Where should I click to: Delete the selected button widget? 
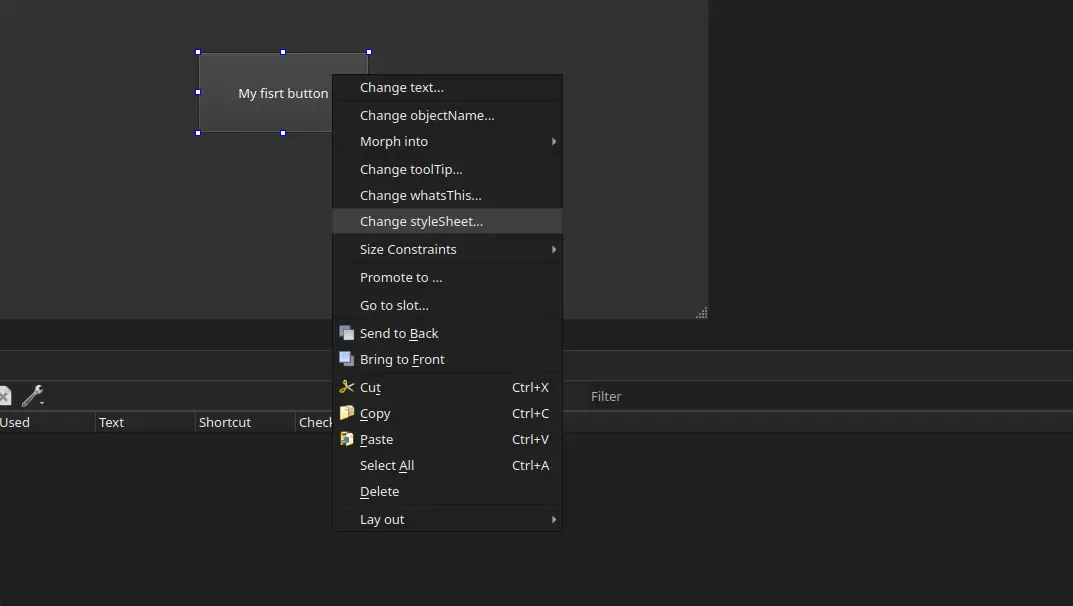[x=447, y=492]
